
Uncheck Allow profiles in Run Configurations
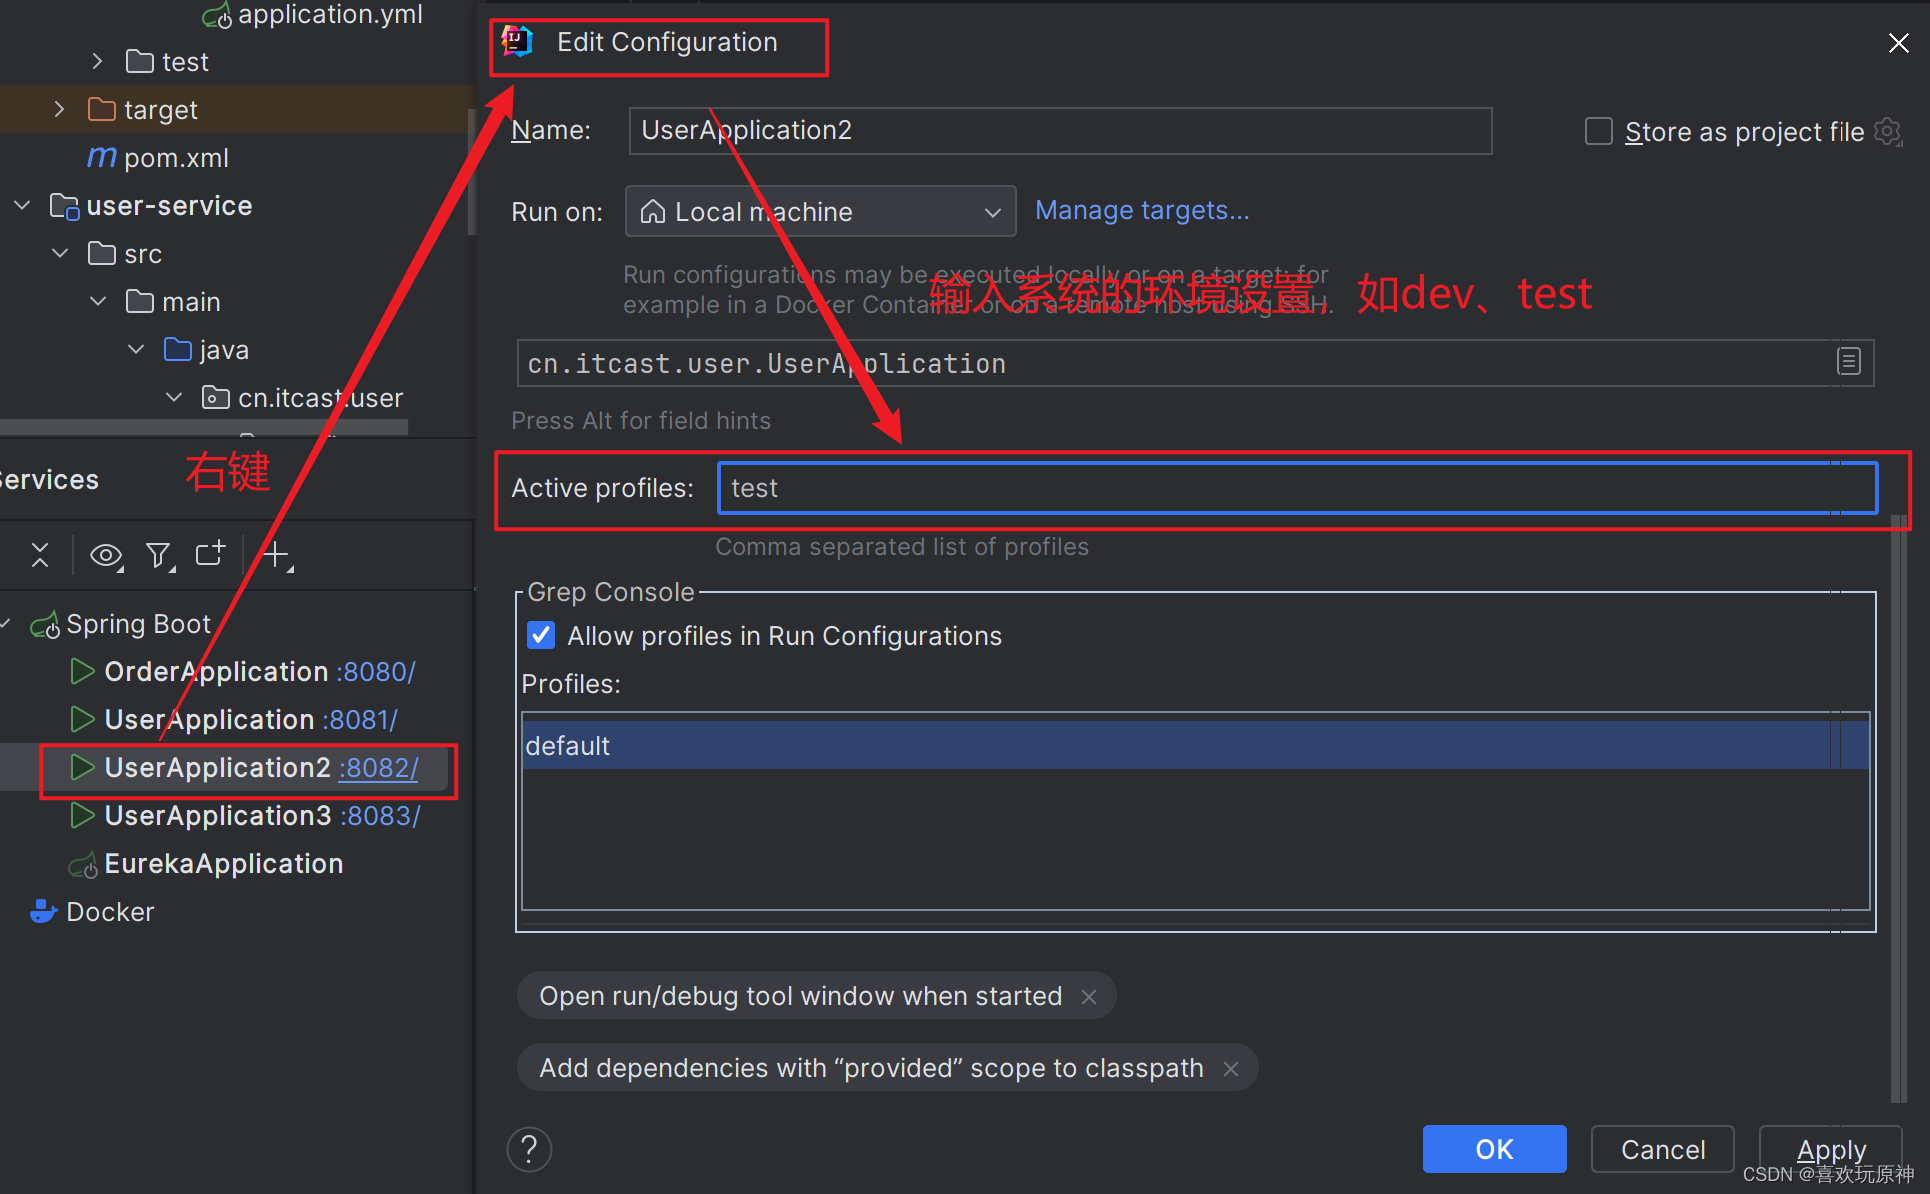541,636
